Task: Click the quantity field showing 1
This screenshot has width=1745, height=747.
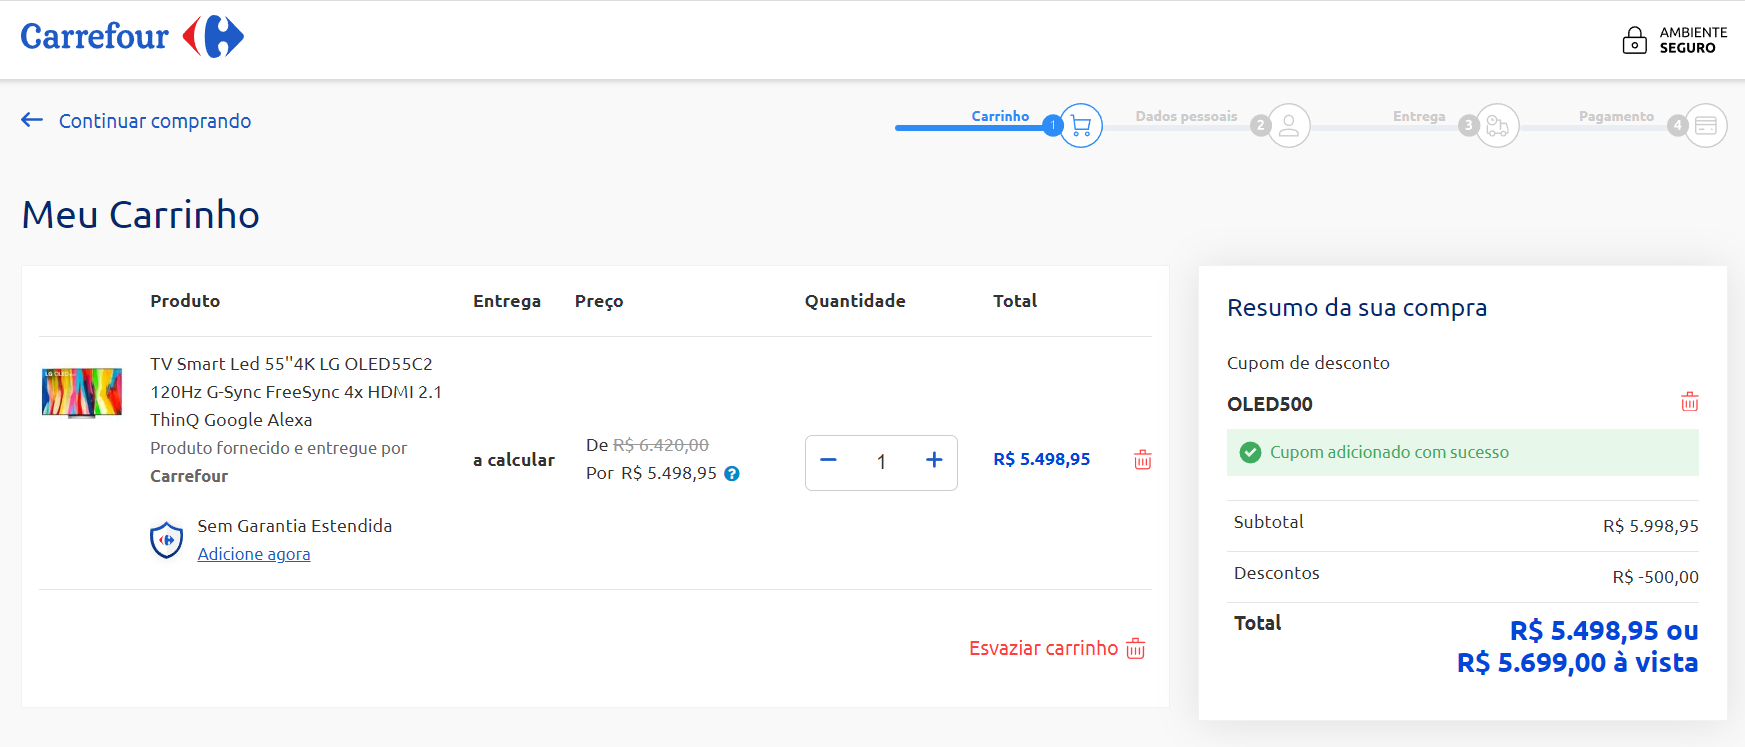Action: 881,462
